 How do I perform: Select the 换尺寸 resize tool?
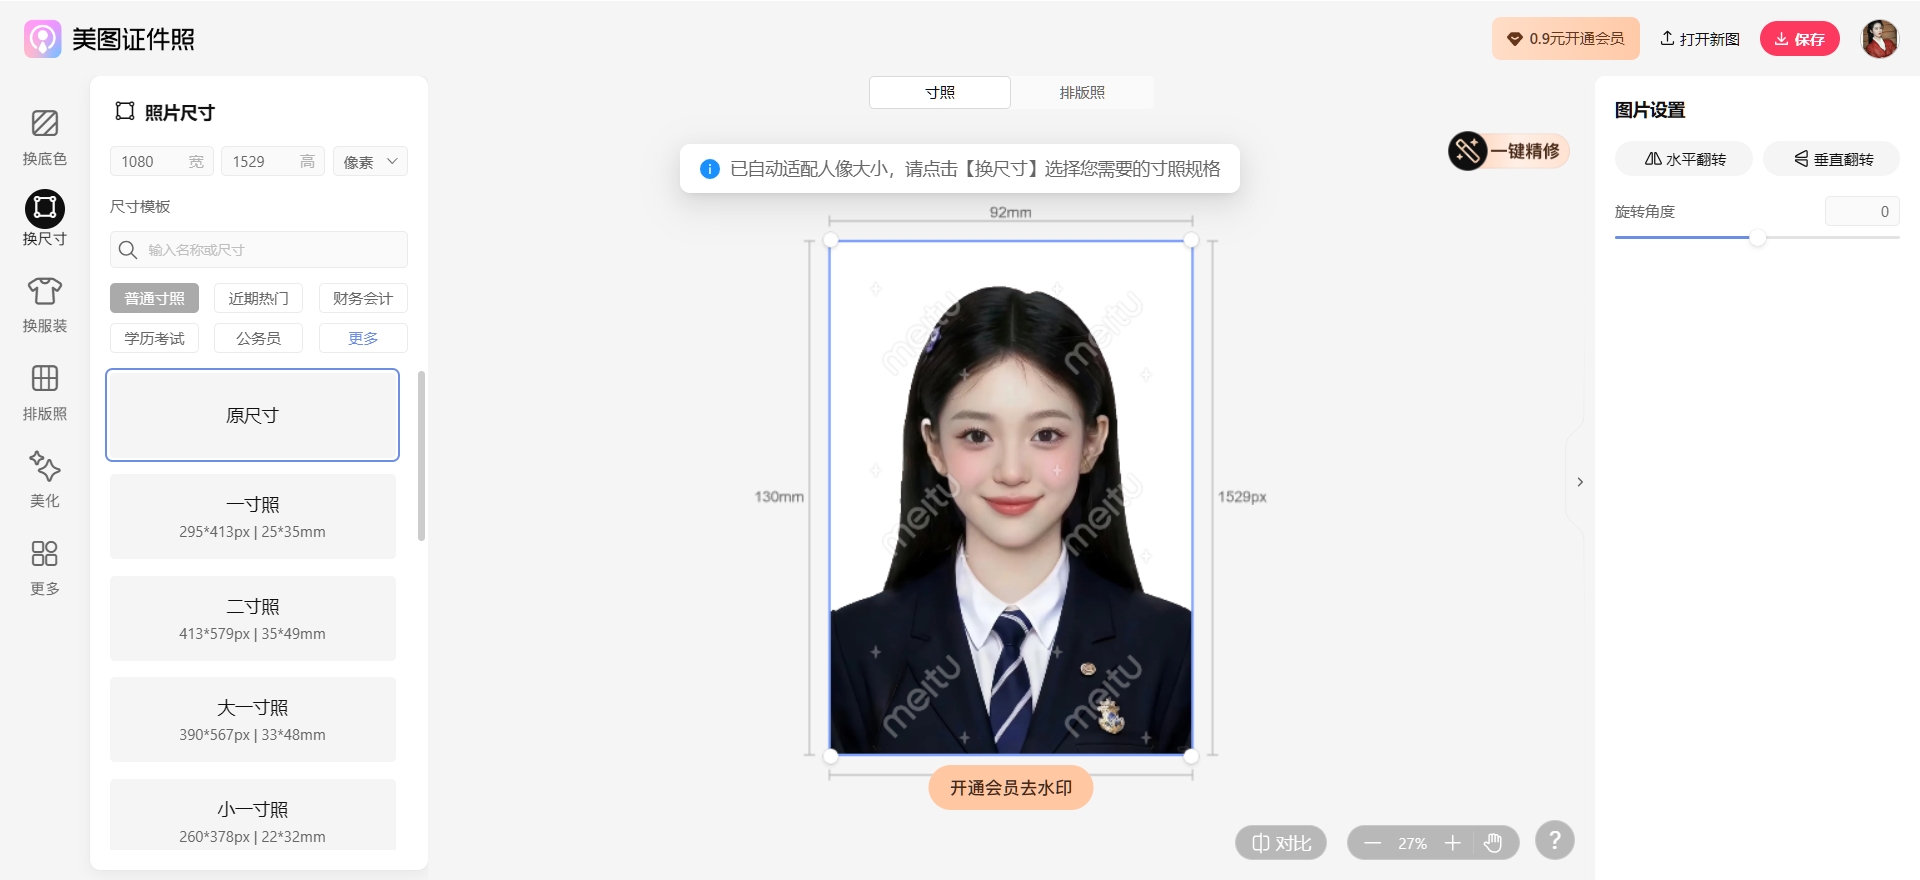pyautogui.click(x=44, y=218)
